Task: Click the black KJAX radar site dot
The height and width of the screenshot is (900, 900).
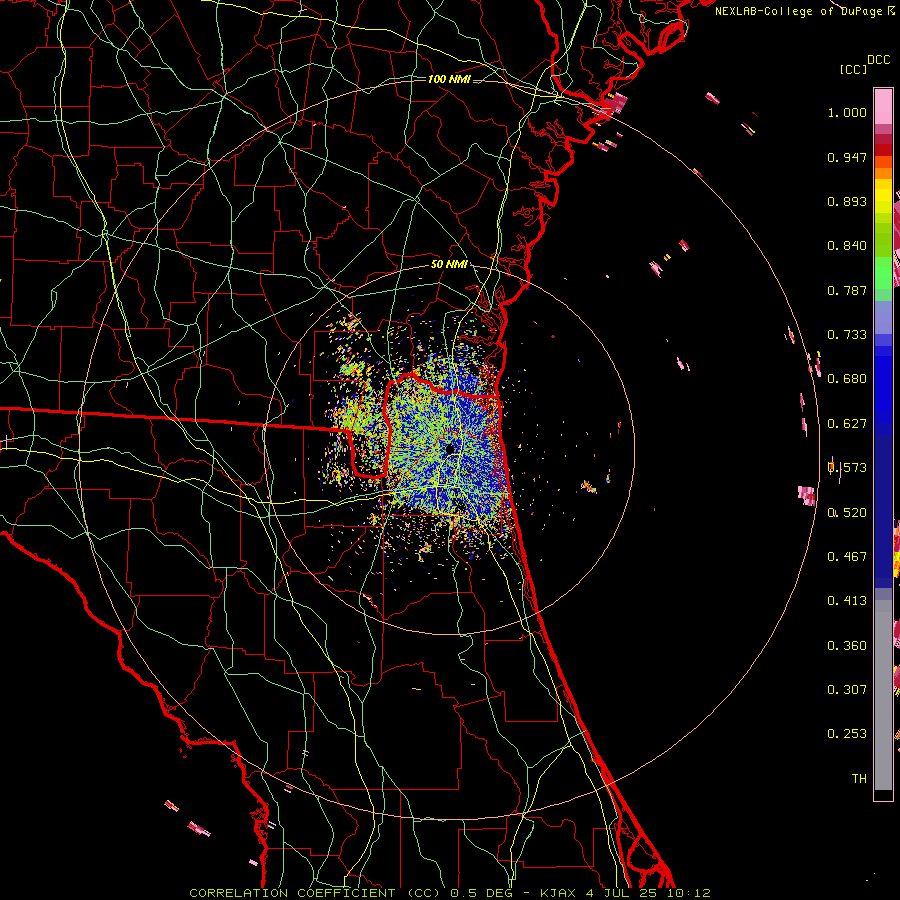Action: pyautogui.click(x=450, y=449)
